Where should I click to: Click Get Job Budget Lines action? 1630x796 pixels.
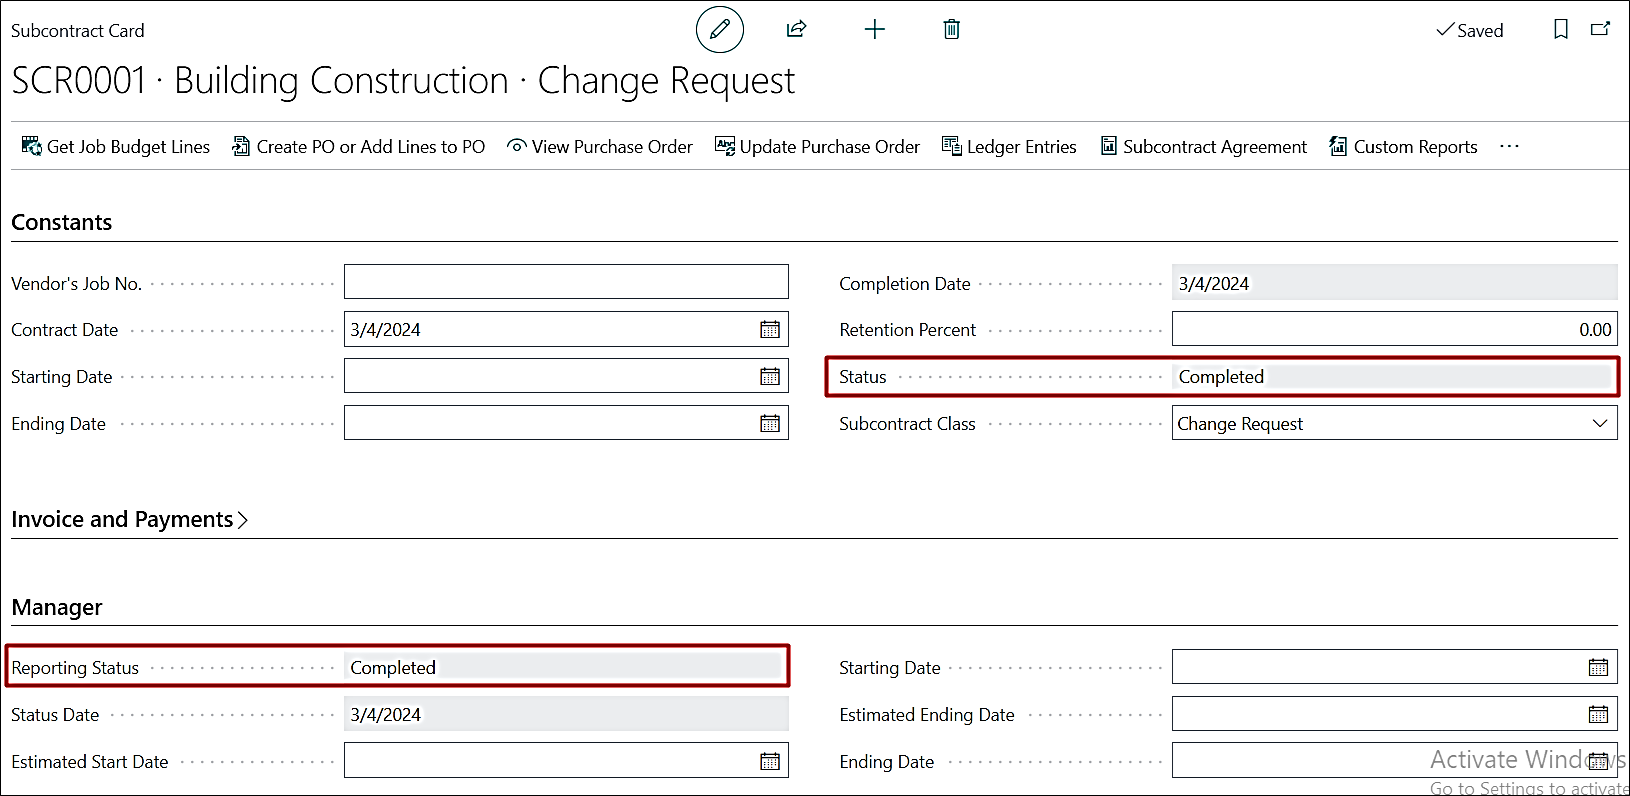pos(116,147)
